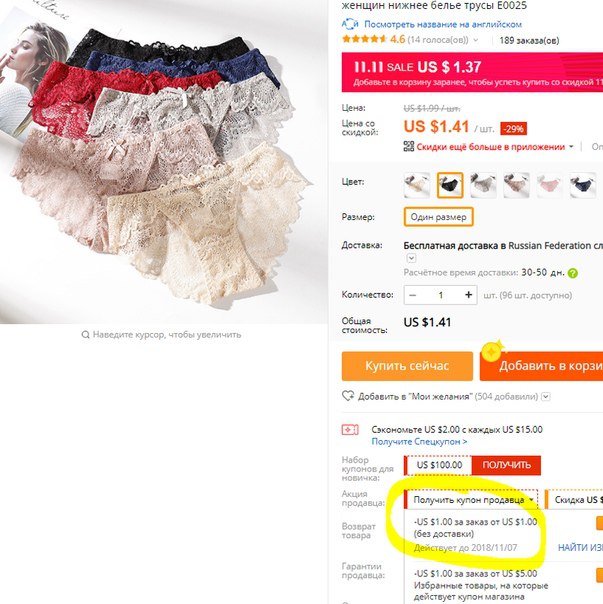Click the red 'ПОЛУЧИТЬ' coupon button
Image resolution: width=603 pixels, height=604 pixels.
pyautogui.click(x=506, y=465)
